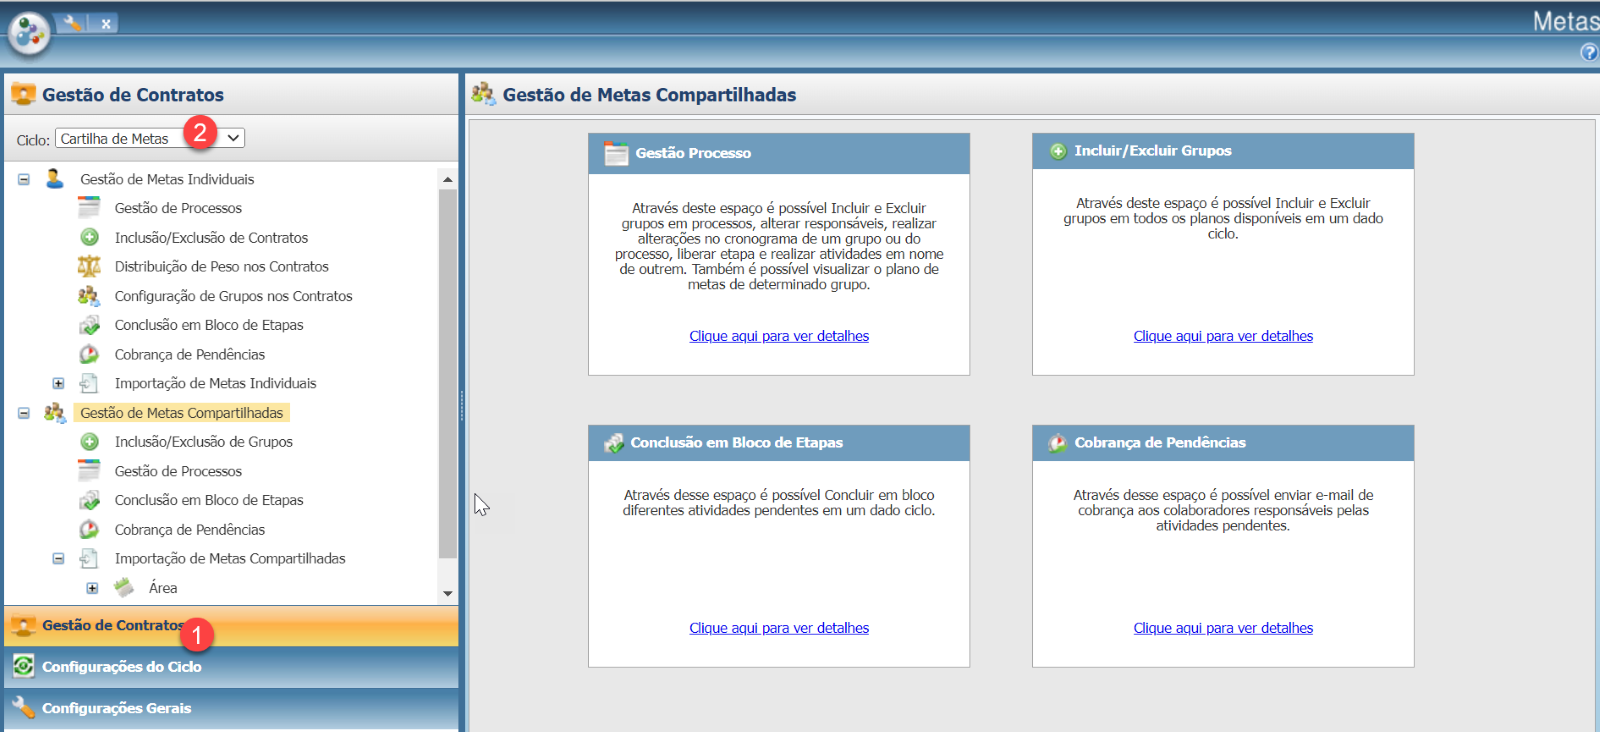Switch to Configurações do Ciclo accordion tab
This screenshot has width=1600, height=732.
pos(231,667)
